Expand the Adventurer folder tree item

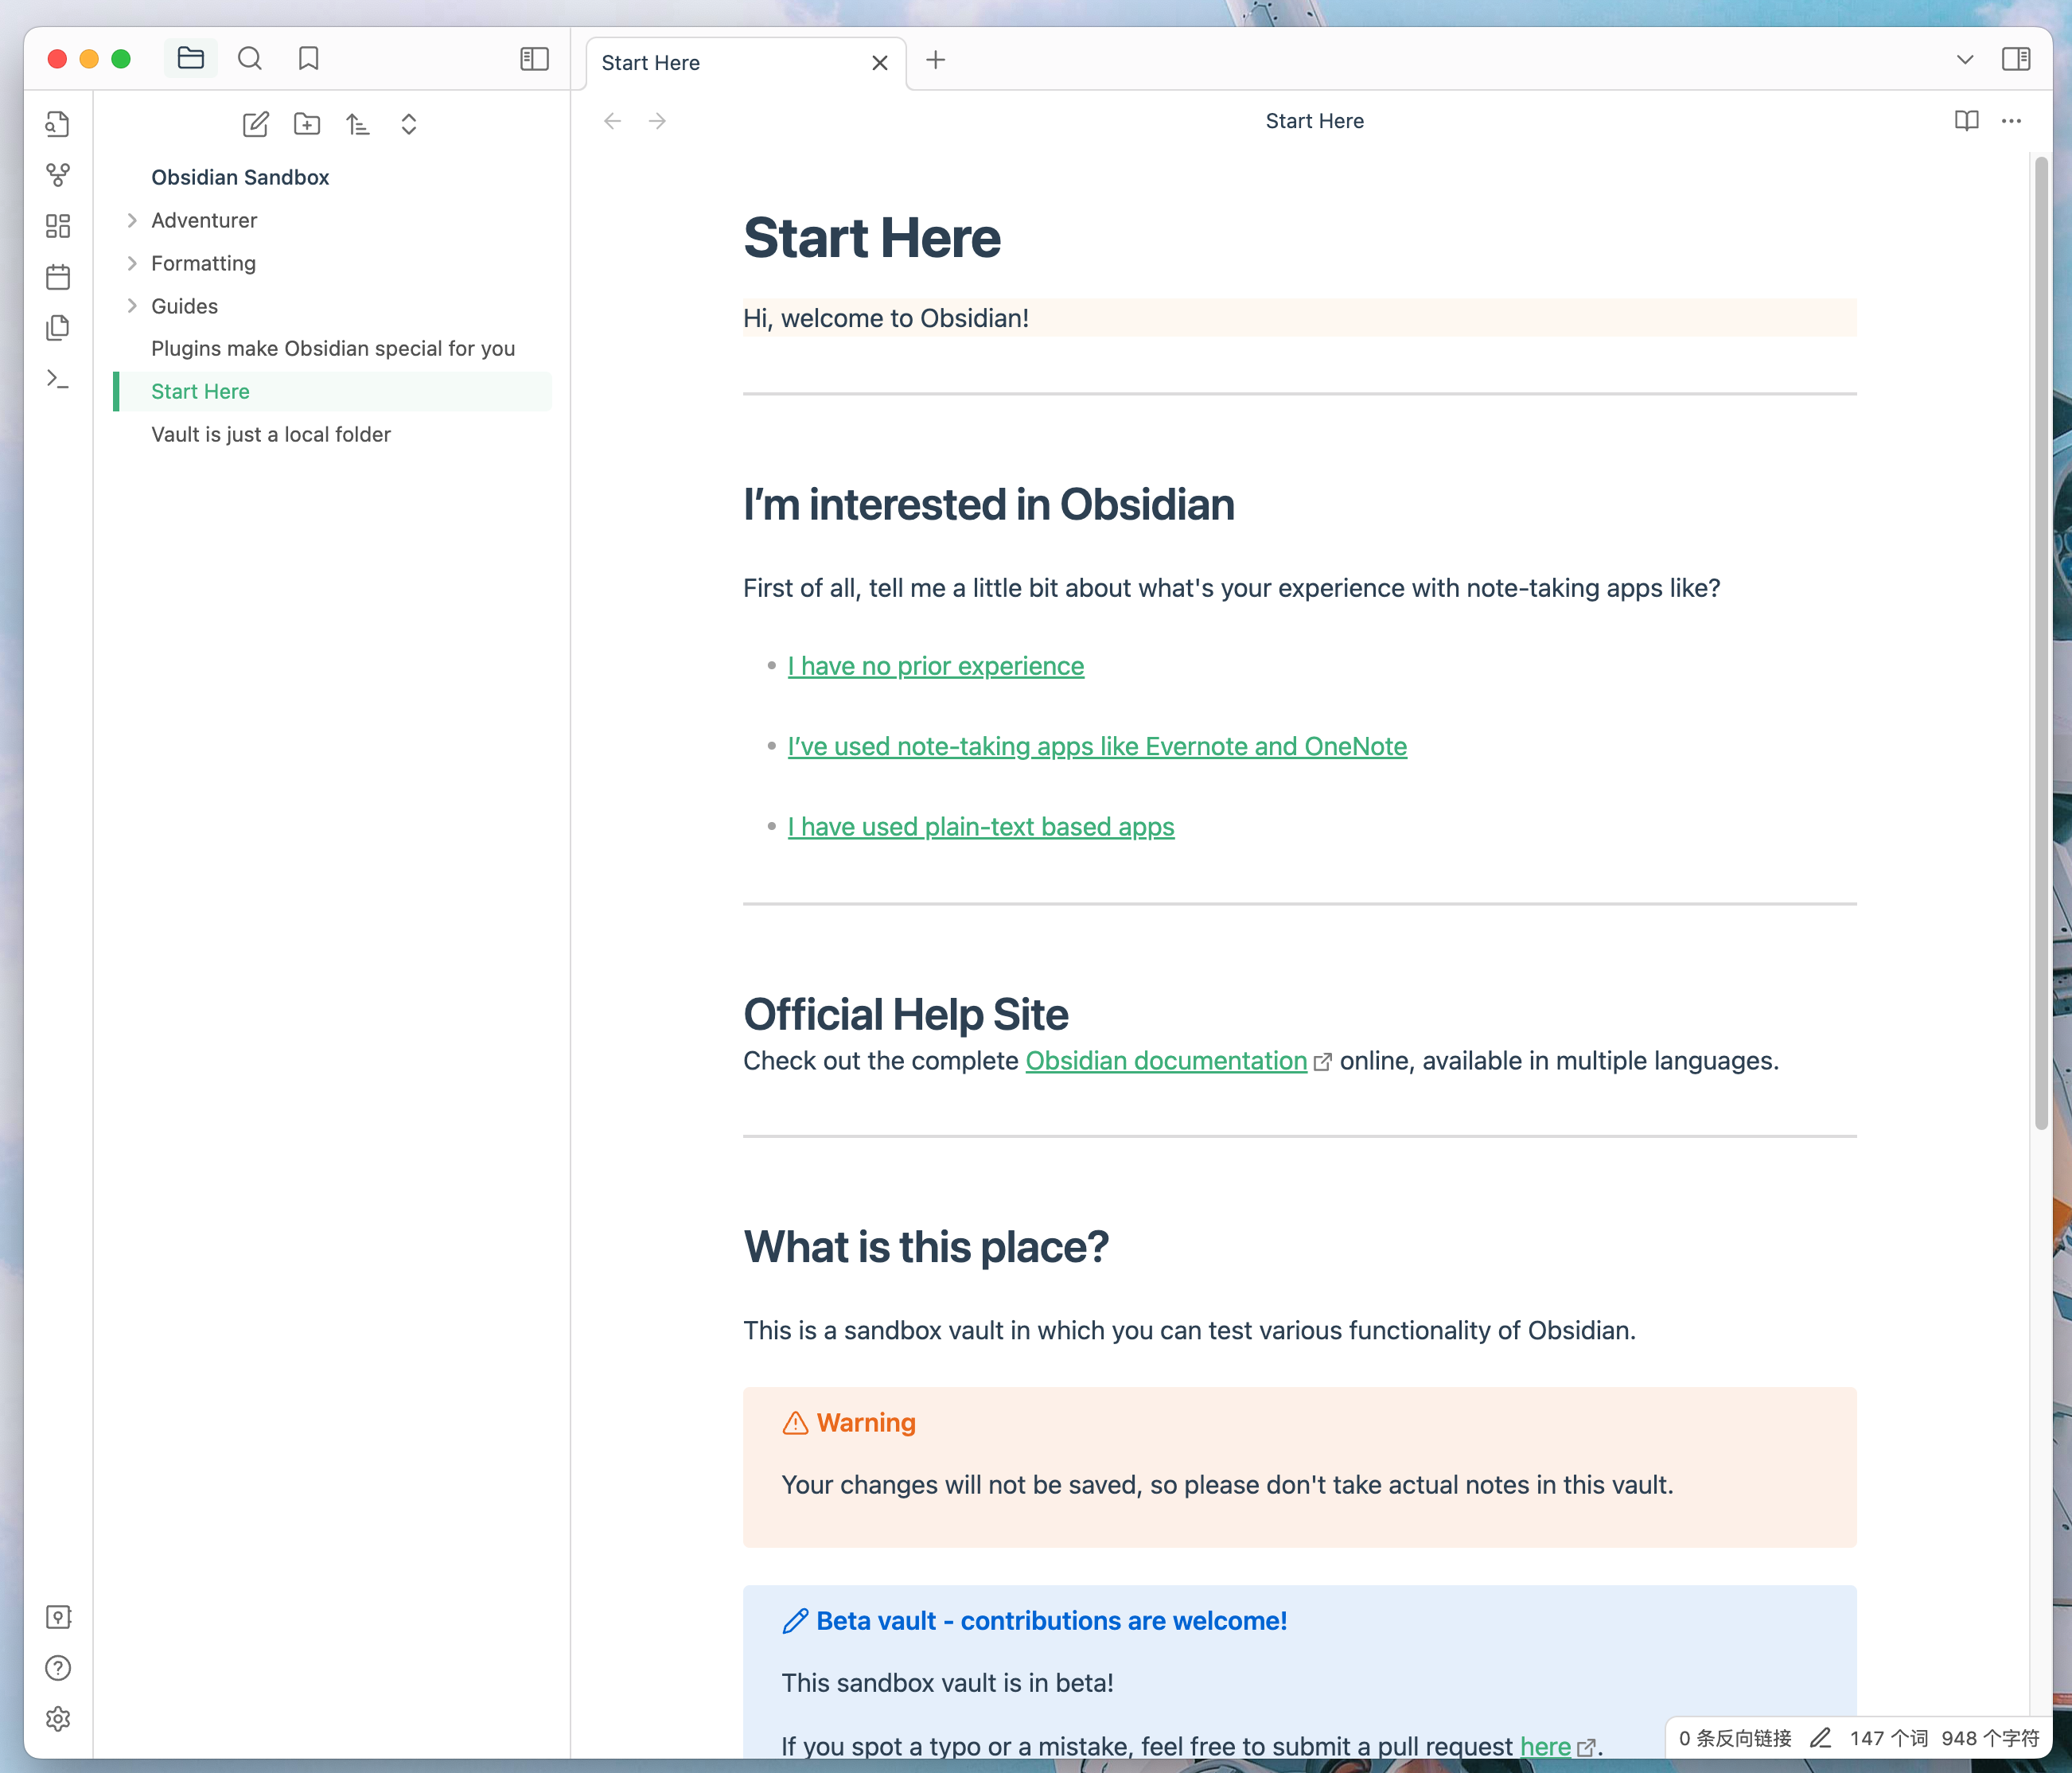click(132, 220)
